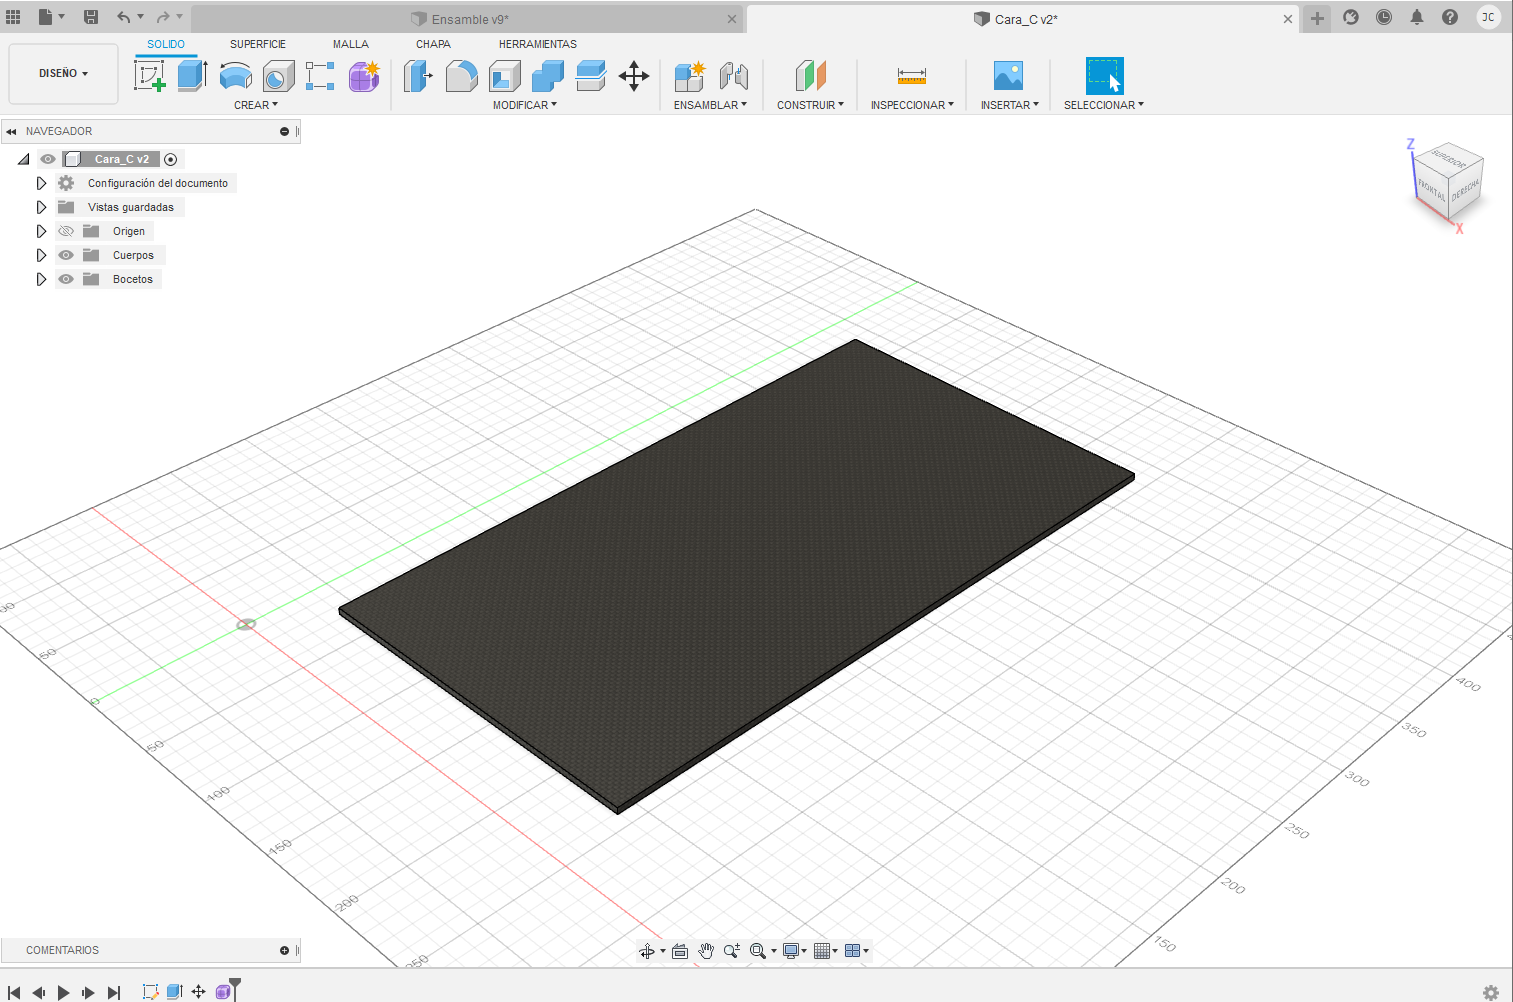Viewport: 1513px width, 1002px height.
Task: Open the timeline settings gear
Action: pyautogui.click(x=1491, y=992)
